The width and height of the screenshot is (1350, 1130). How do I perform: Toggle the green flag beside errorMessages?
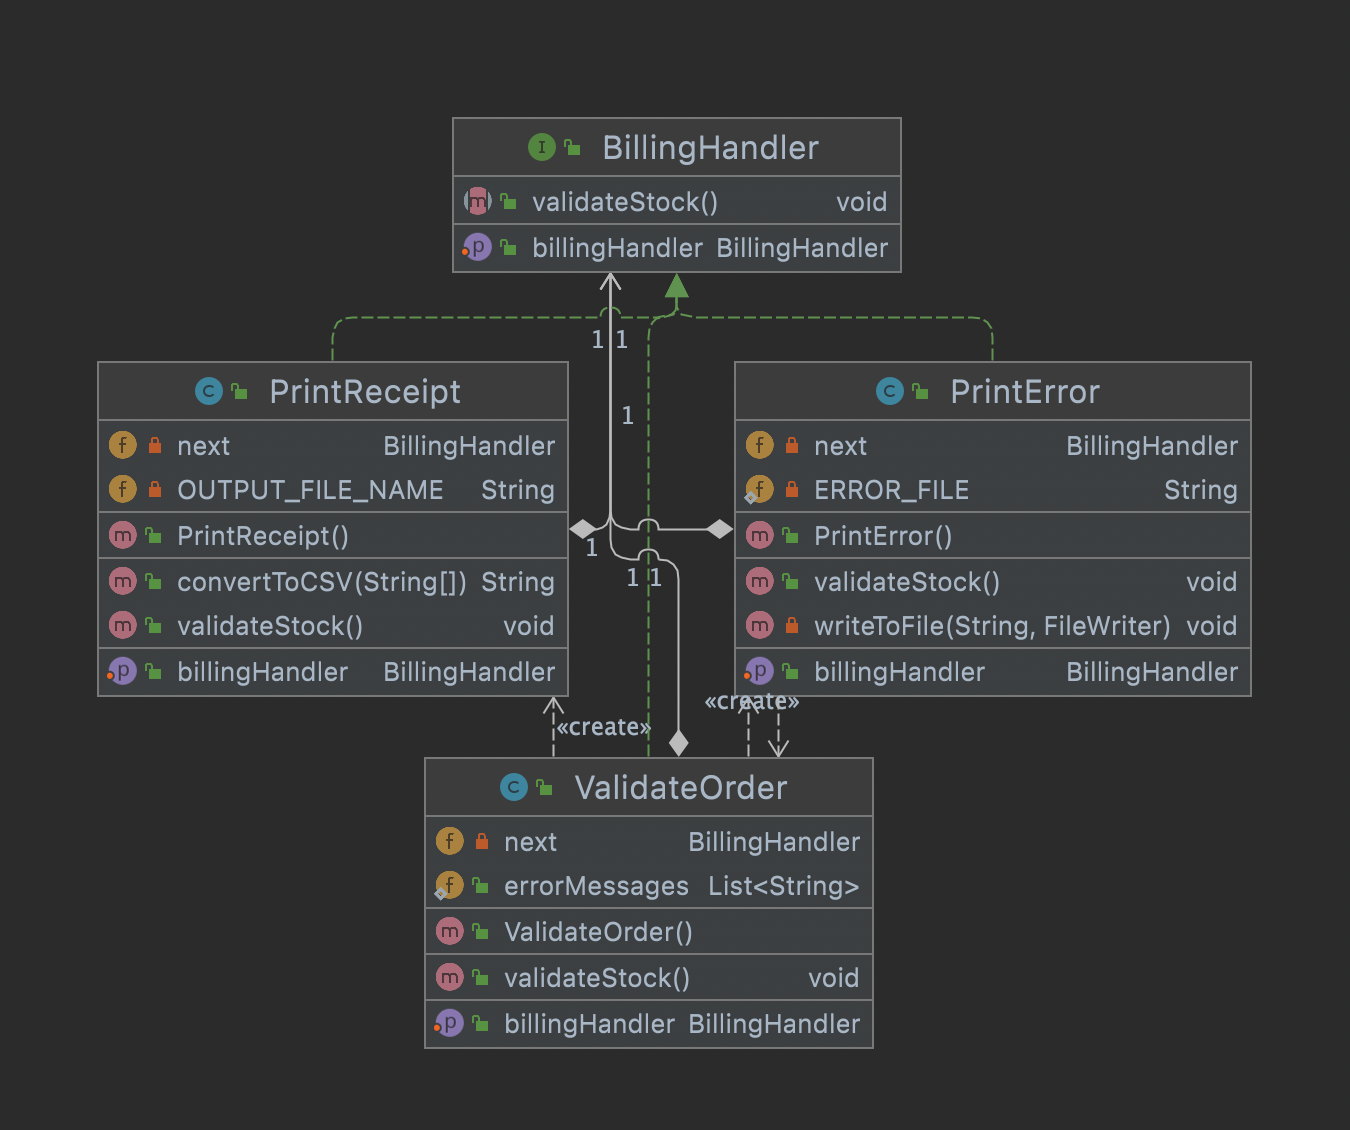coord(479,885)
